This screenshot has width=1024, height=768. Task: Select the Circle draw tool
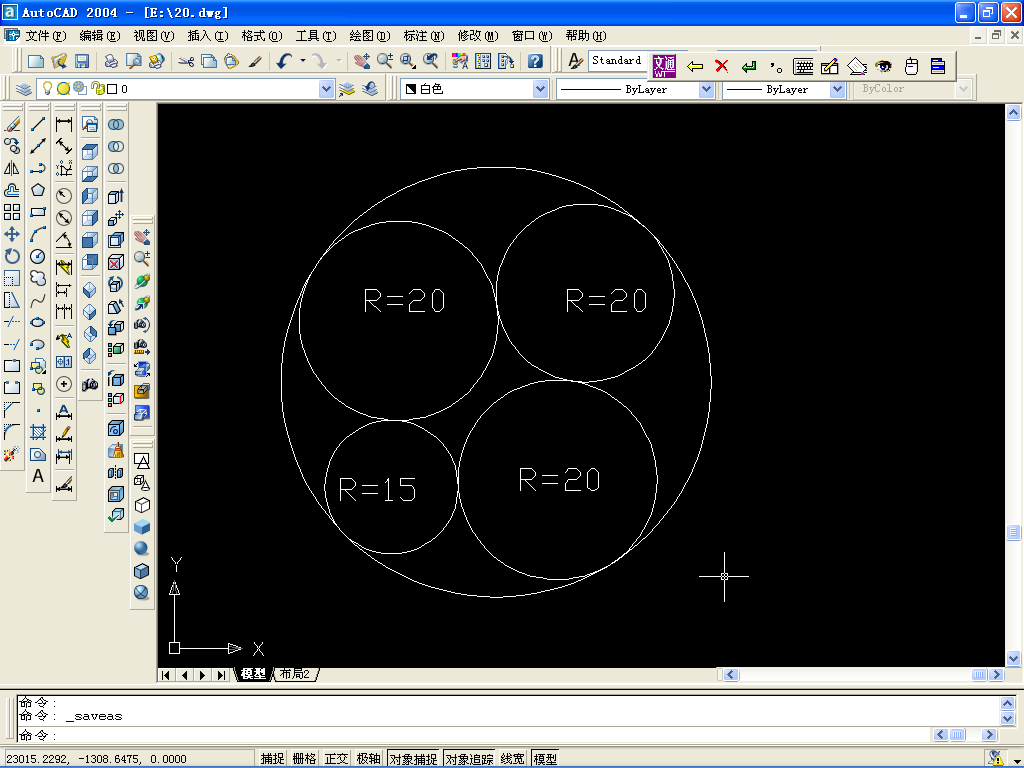[x=38, y=256]
